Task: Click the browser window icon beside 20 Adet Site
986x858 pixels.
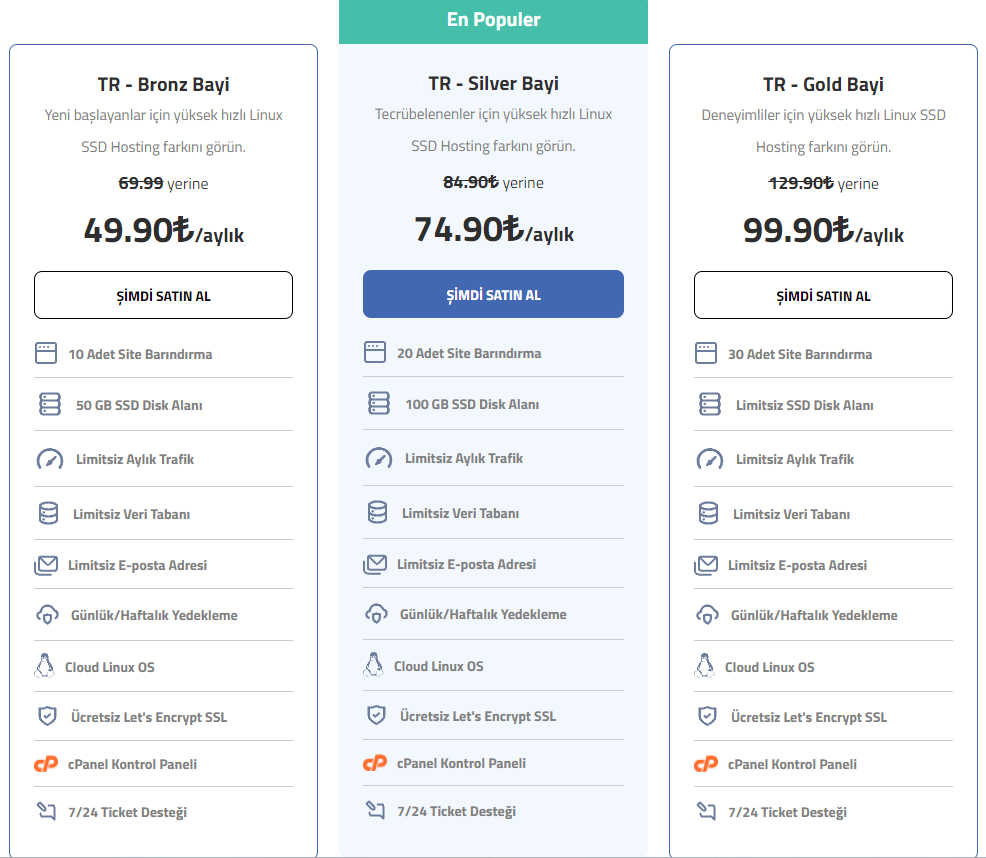Action: click(375, 352)
